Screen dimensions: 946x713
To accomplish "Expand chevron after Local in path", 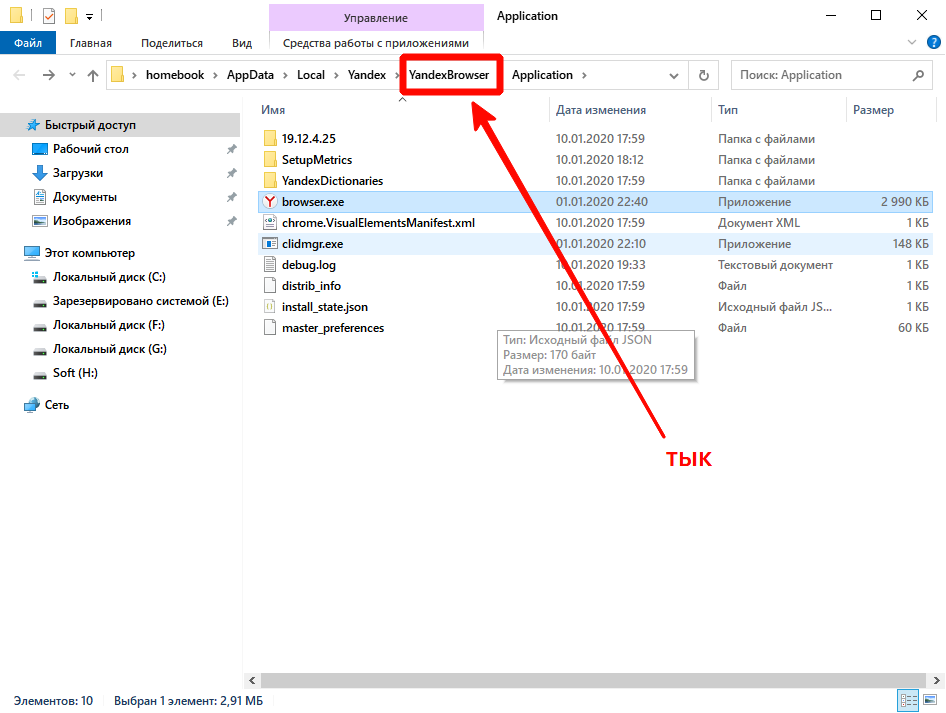I will point(335,75).
